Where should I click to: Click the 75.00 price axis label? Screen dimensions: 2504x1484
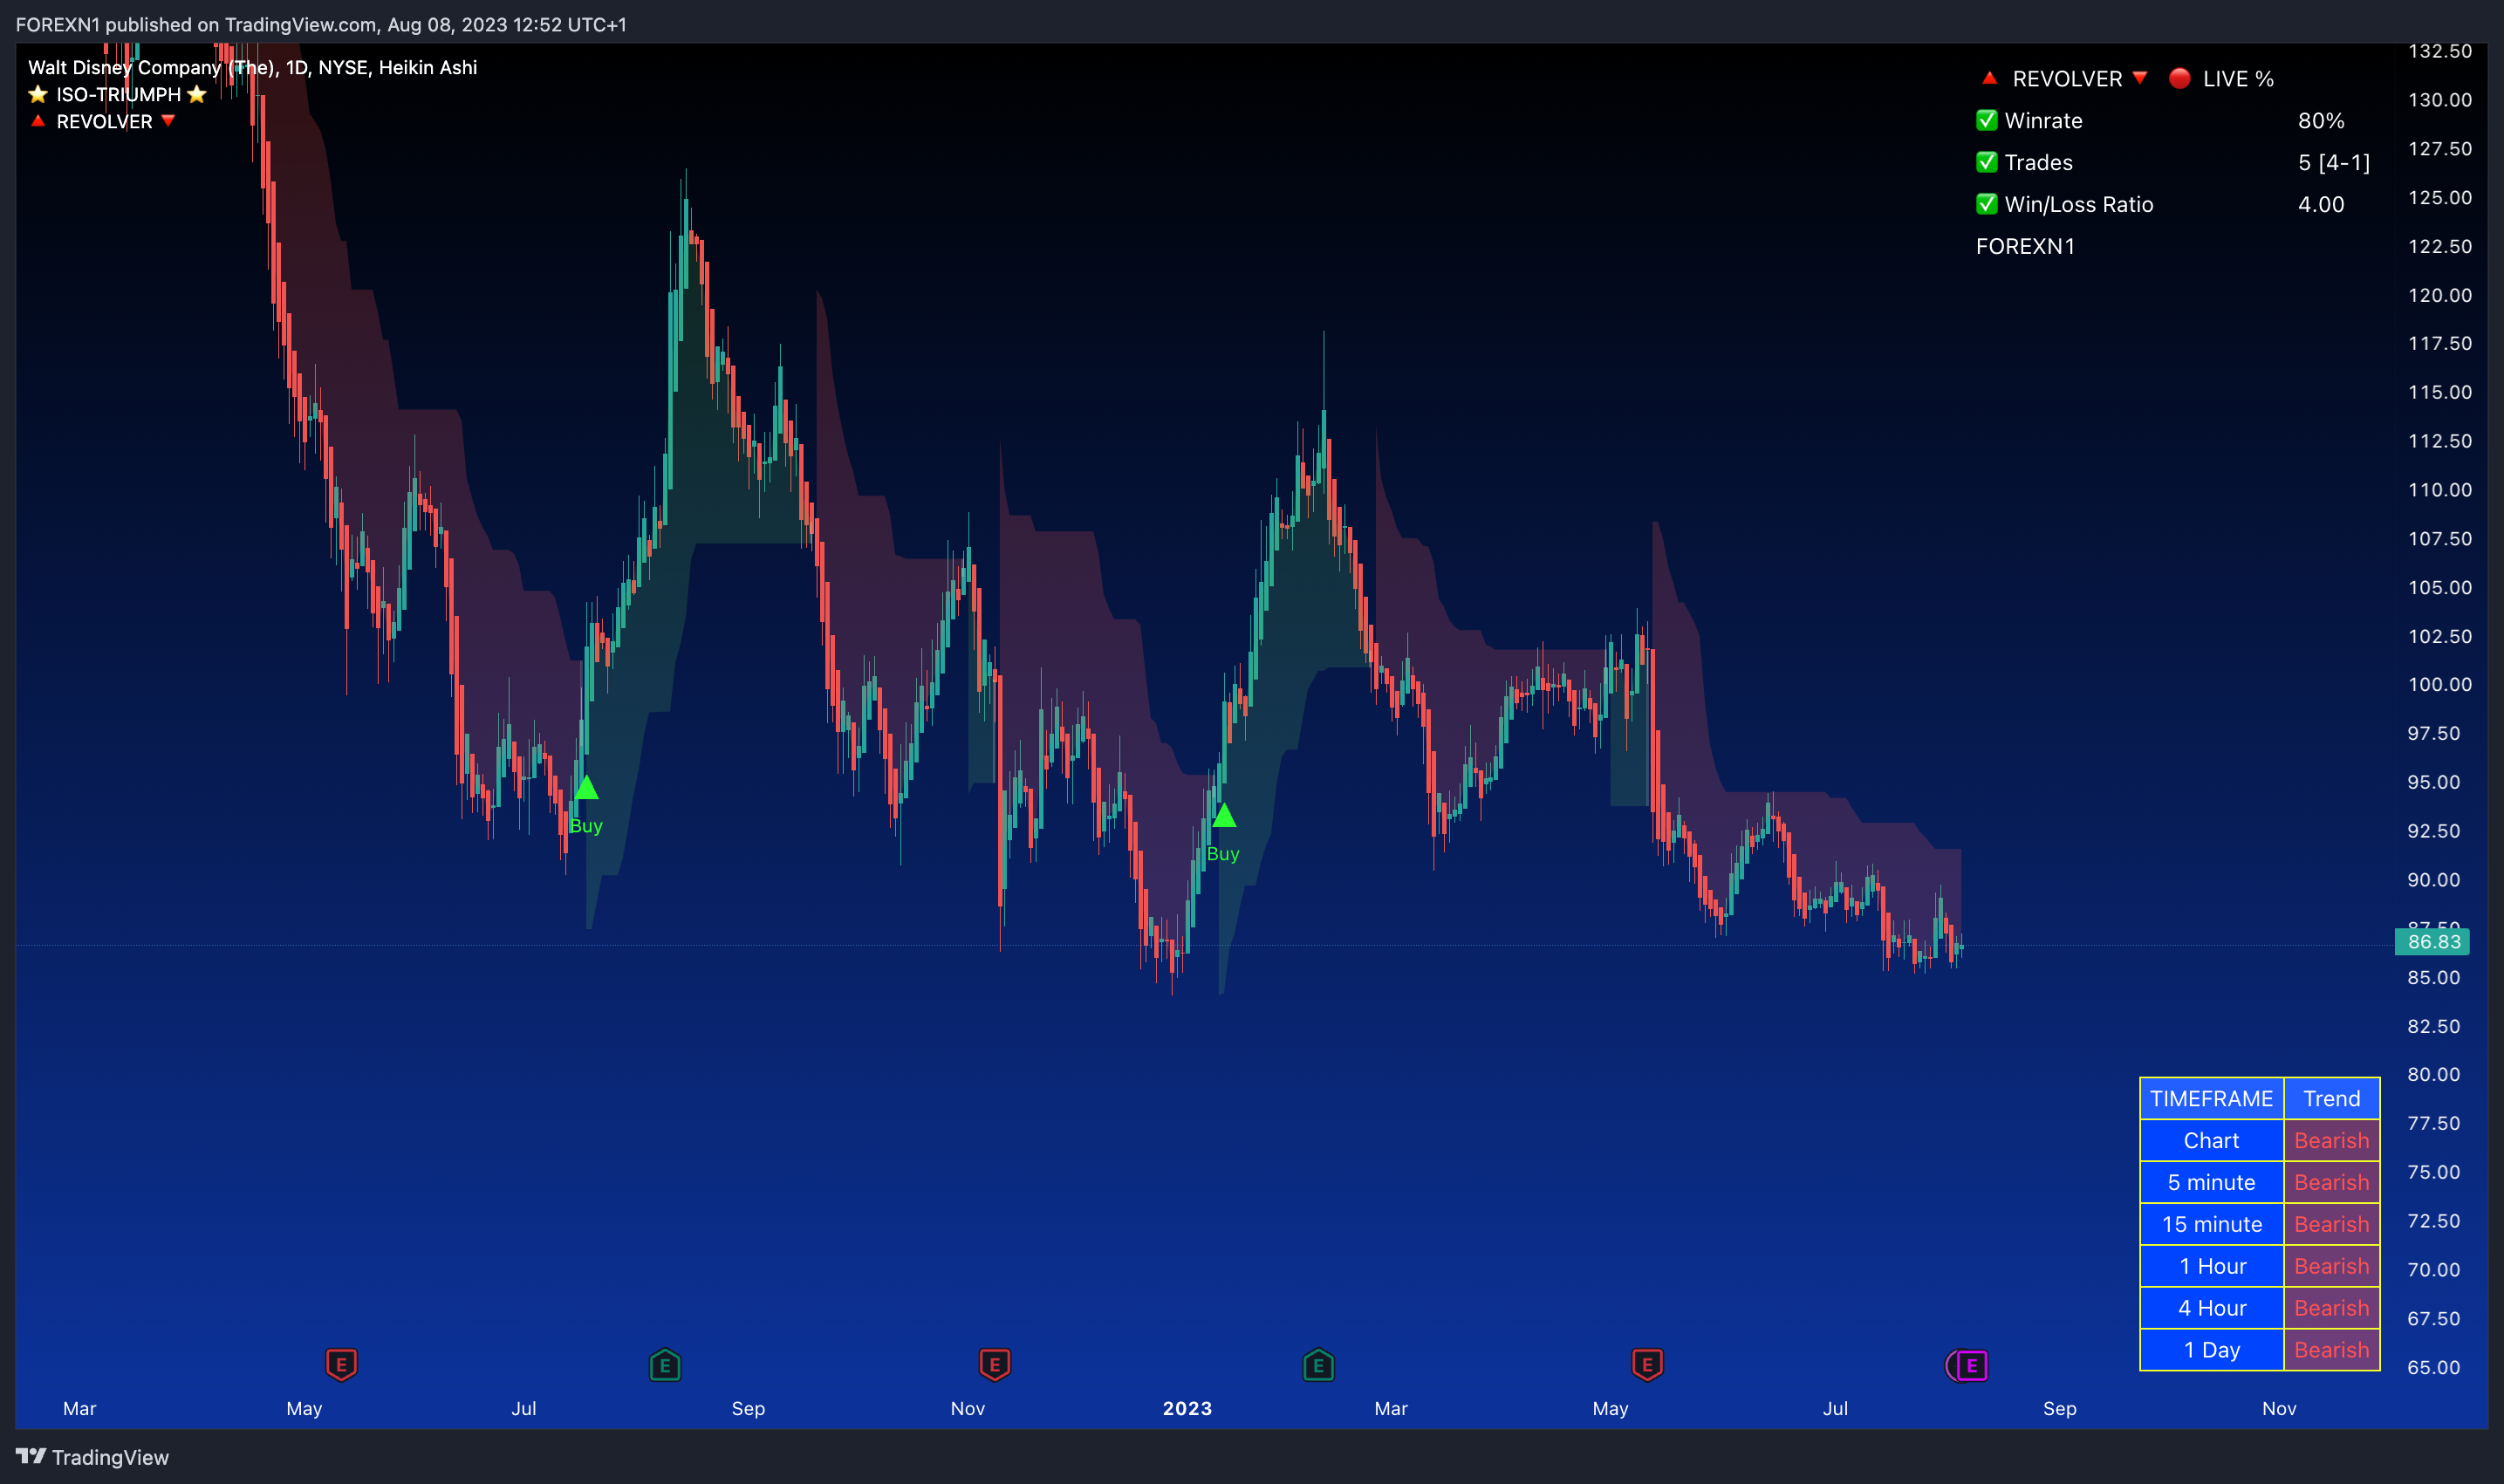(2433, 1172)
